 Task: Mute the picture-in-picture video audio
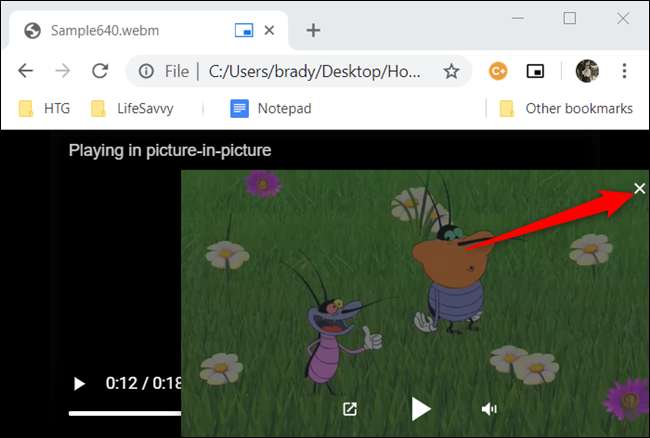(489, 409)
